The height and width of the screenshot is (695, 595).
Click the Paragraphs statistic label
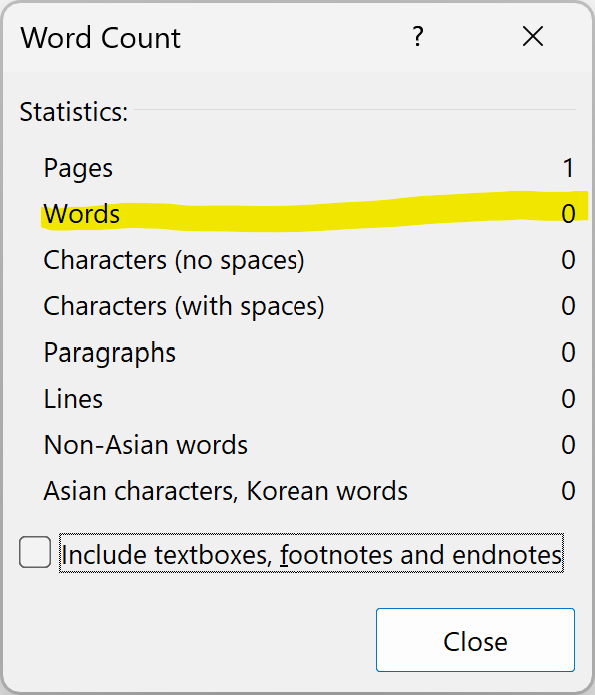click(x=110, y=353)
